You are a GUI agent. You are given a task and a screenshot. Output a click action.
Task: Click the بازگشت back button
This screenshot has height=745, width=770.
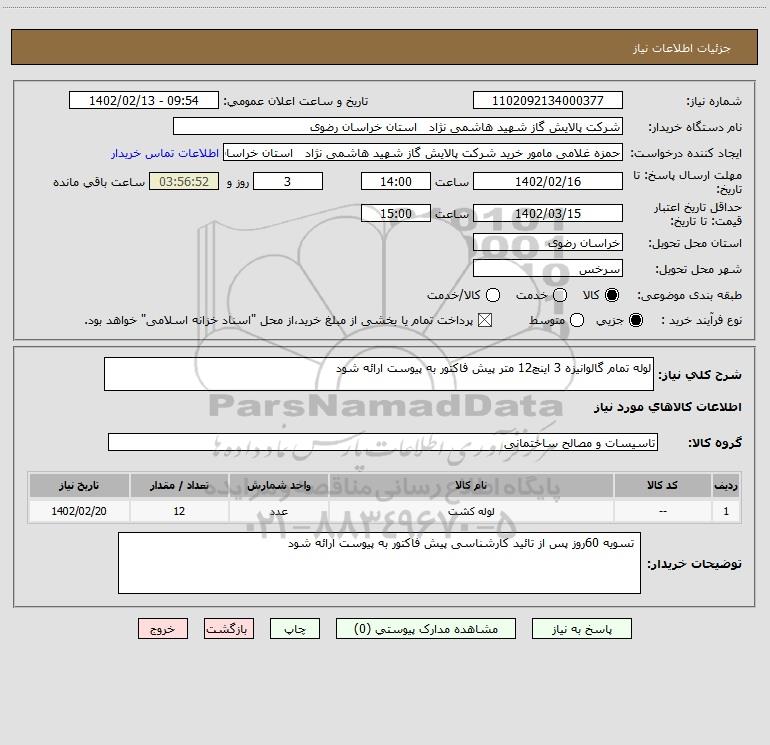229,629
